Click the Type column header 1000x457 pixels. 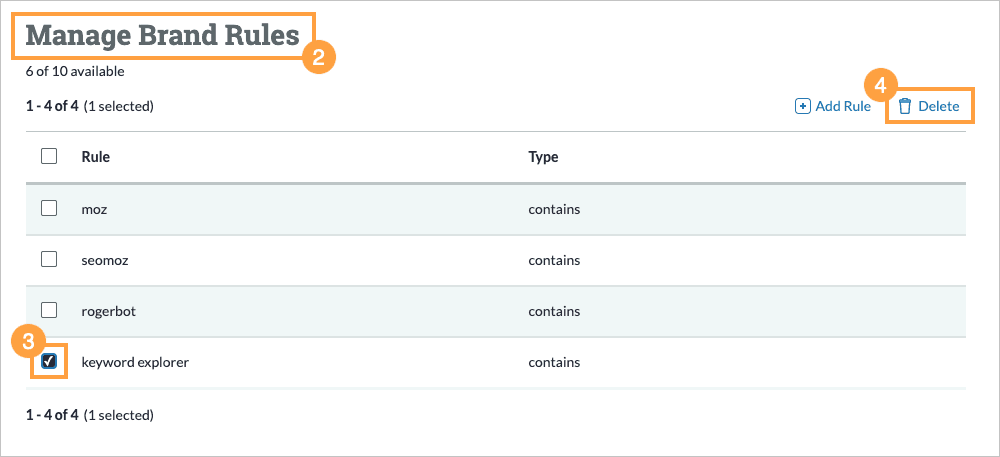click(543, 157)
